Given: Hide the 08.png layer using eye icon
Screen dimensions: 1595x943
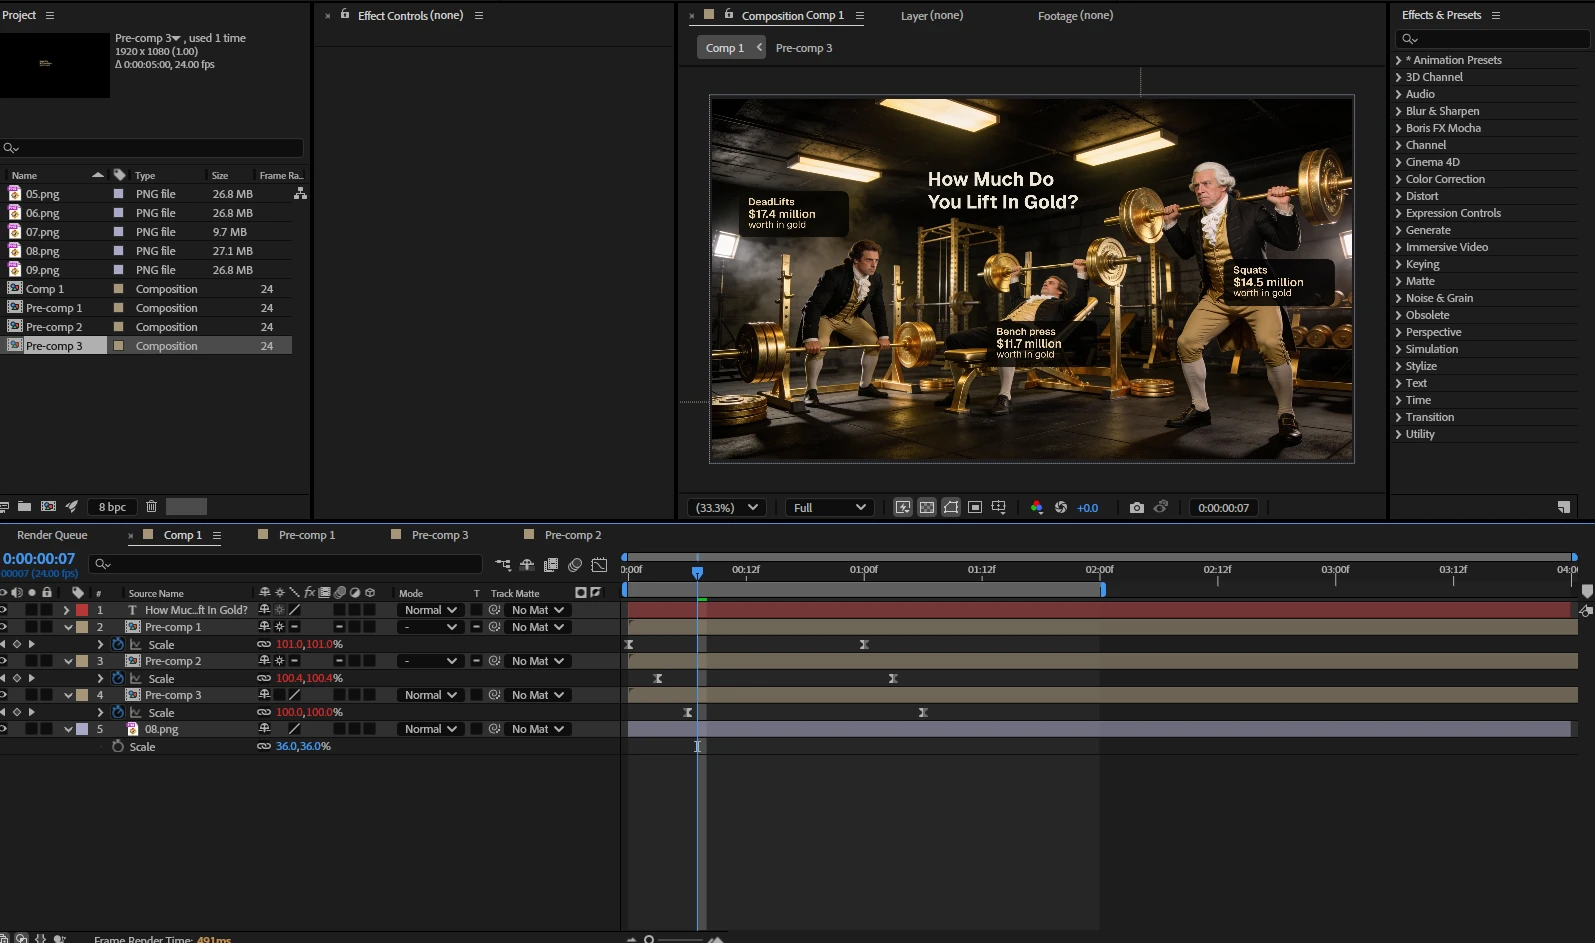Looking at the screenshot, I should click(4, 729).
